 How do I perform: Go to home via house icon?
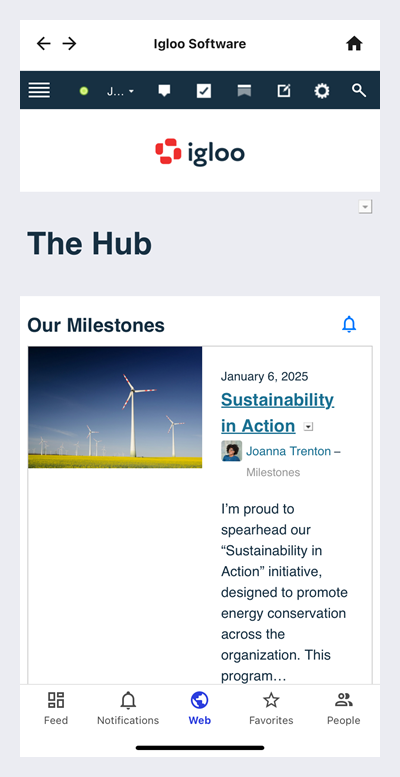354,44
